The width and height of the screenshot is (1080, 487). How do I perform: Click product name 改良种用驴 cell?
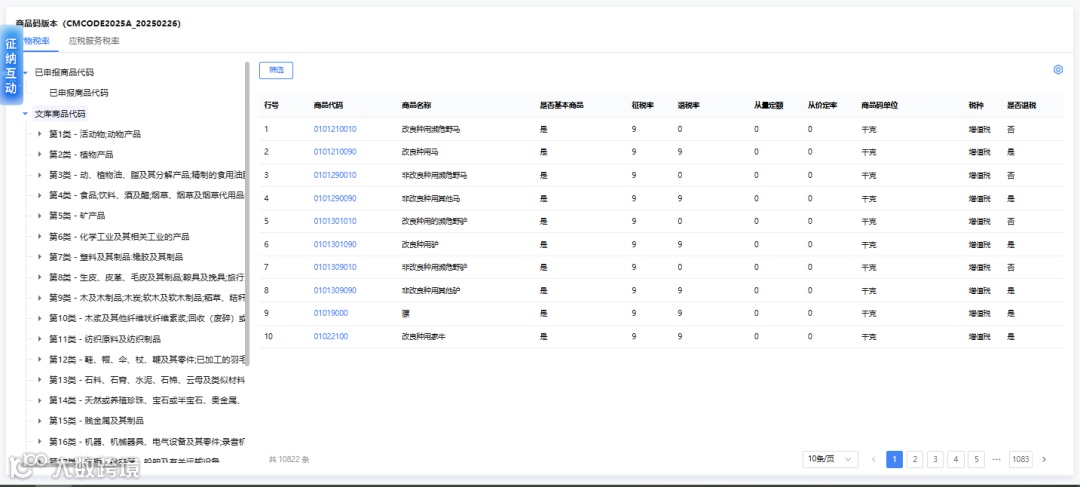(420, 245)
